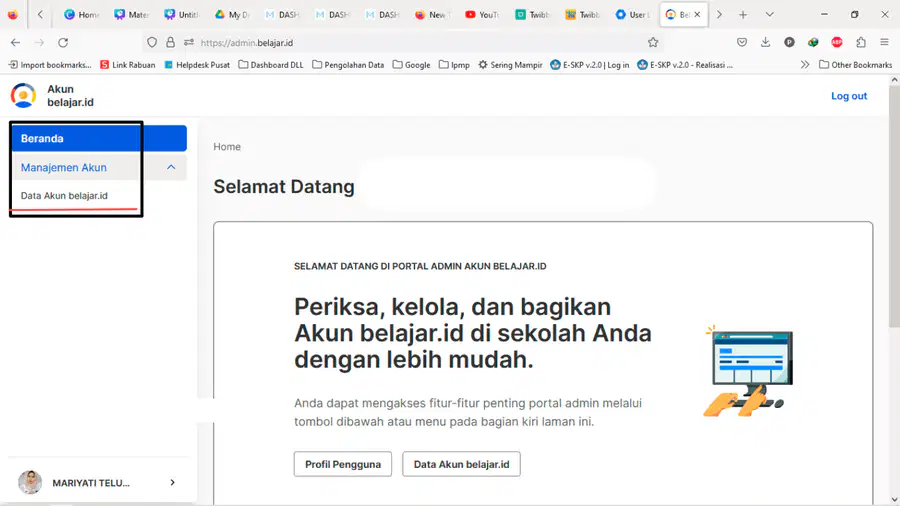
Task: Reload the page with the refresh icon
Action: pos(63,42)
